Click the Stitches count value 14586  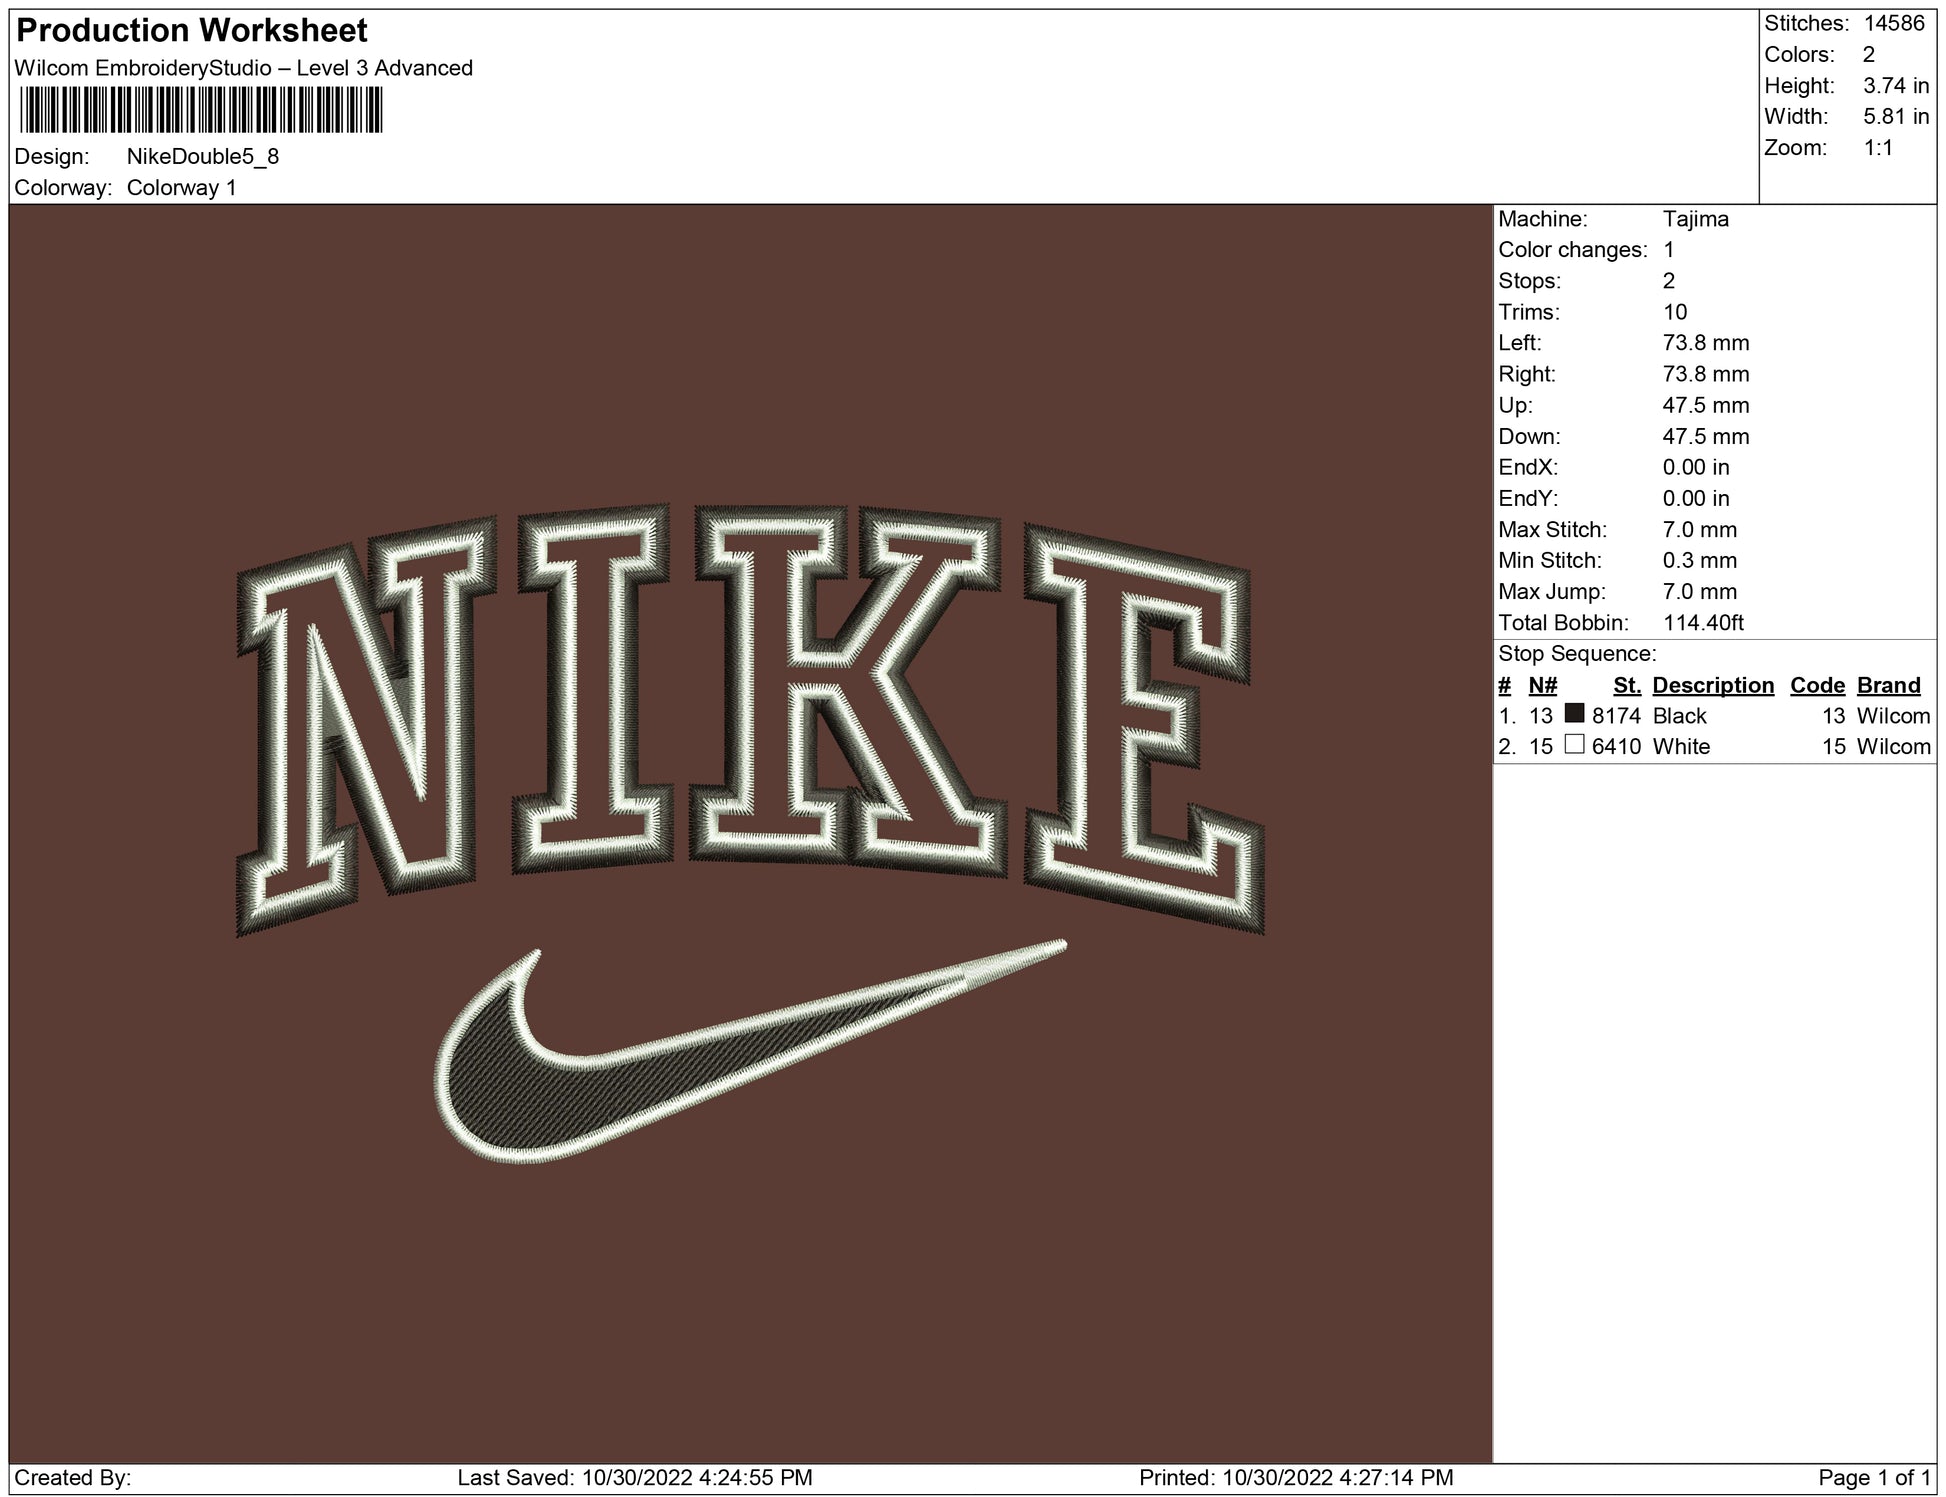point(1893,23)
